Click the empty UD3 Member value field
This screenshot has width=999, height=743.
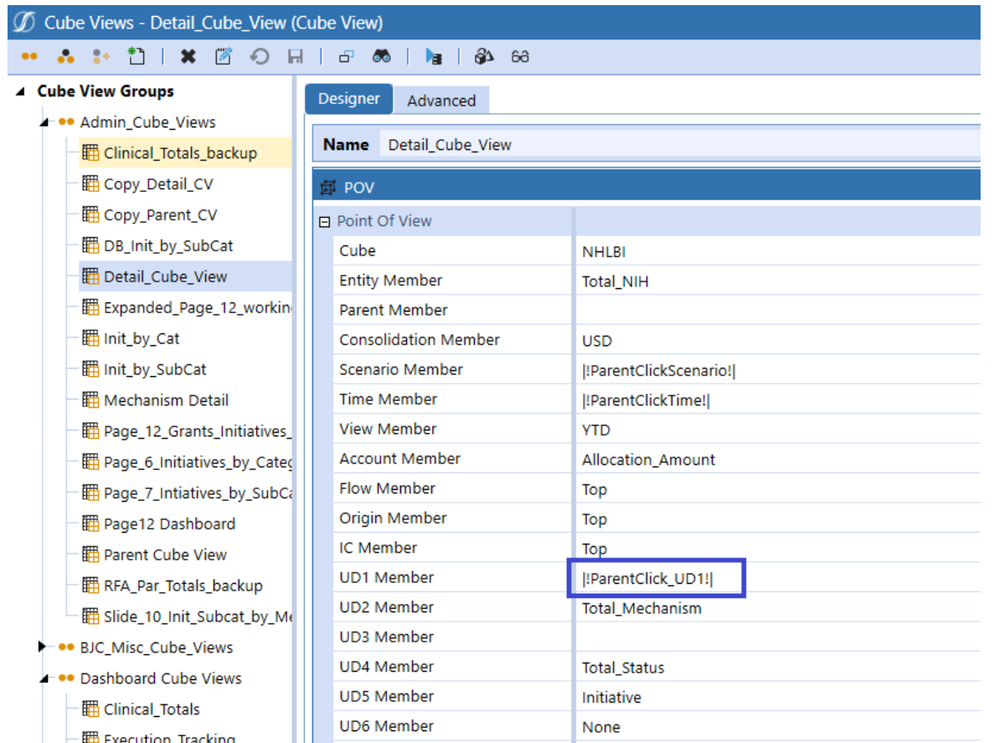(x=777, y=638)
